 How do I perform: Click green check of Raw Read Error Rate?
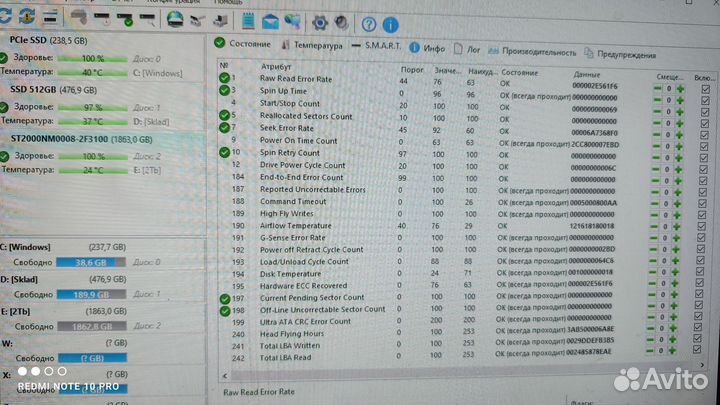pyautogui.click(x=224, y=78)
